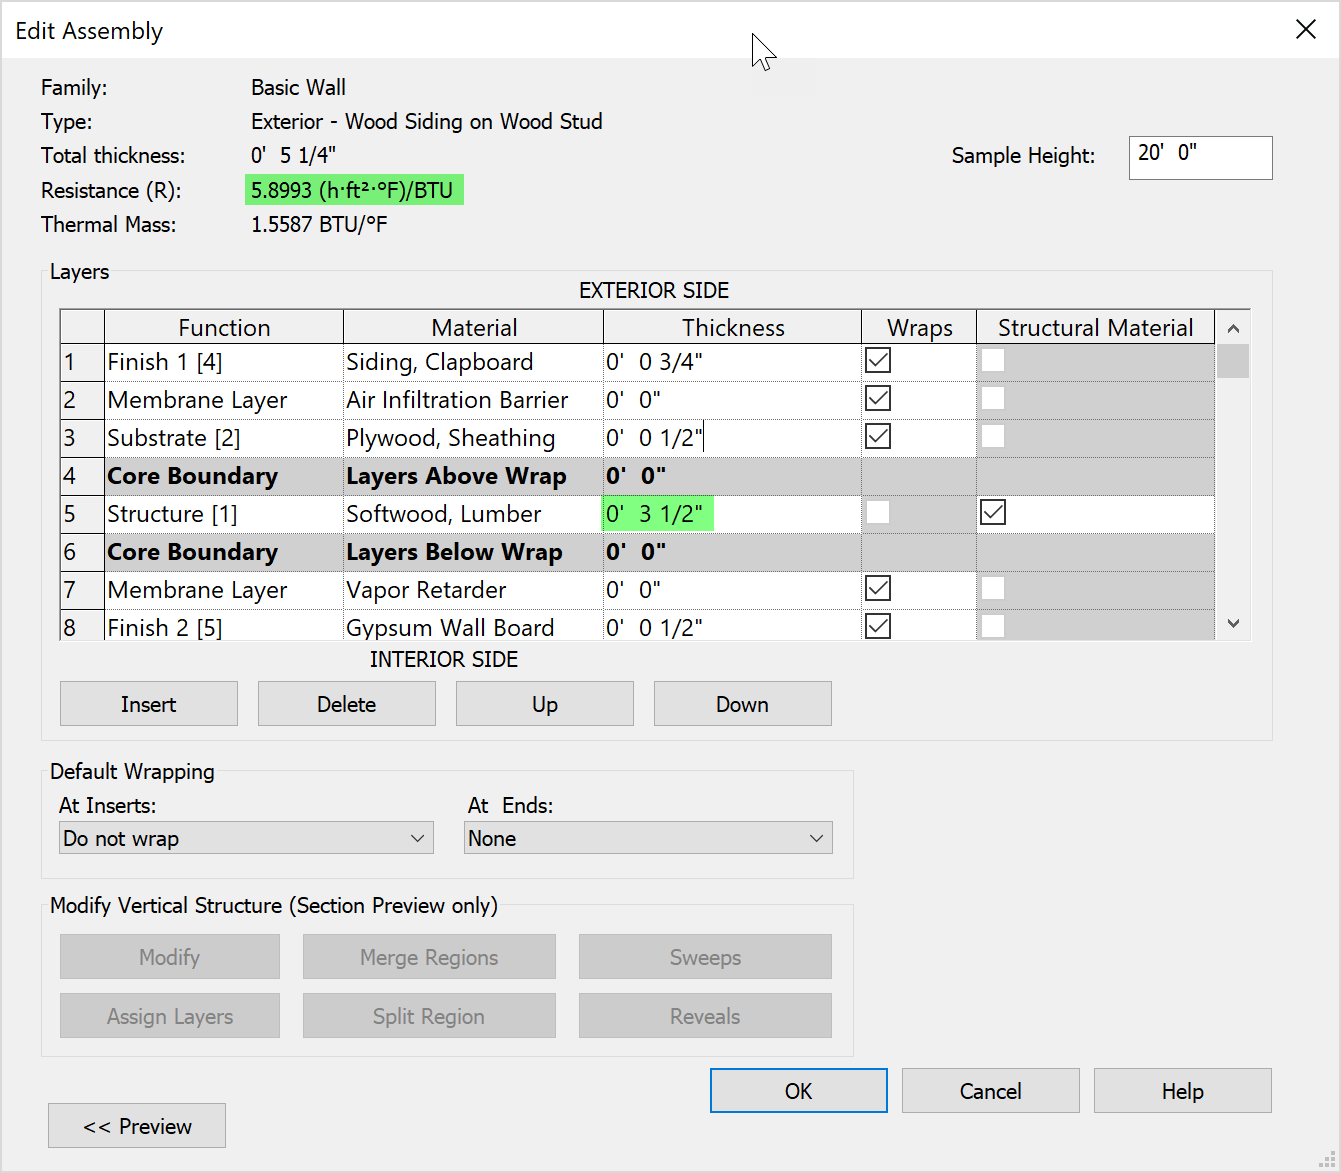Open the At Inserts wrapping dropdown
Screen dimensions: 1341x1173
245,838
